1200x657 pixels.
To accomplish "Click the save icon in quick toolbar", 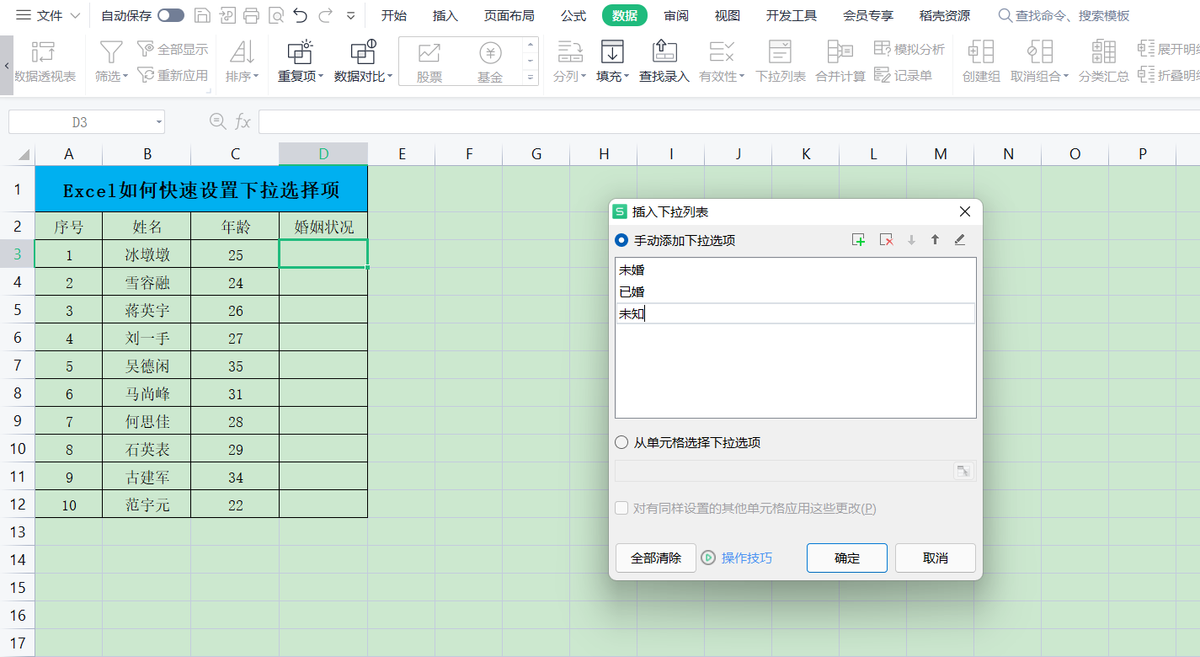I will [x=202, y=16].
